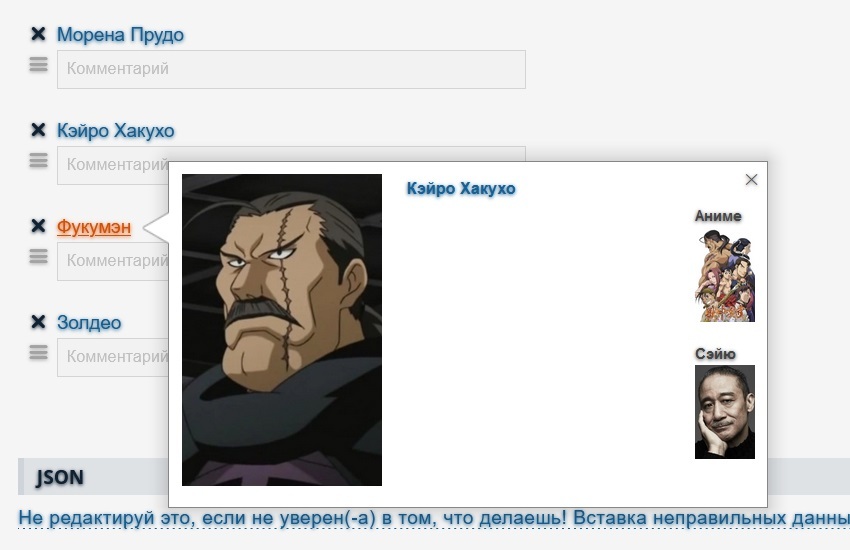
Task: Open the Фукумэн character link
Action: point(94,227)
